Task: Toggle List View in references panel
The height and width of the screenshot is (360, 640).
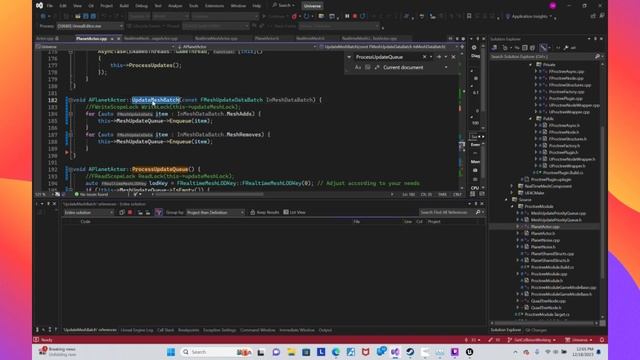Action: click(x=295, y=212)
